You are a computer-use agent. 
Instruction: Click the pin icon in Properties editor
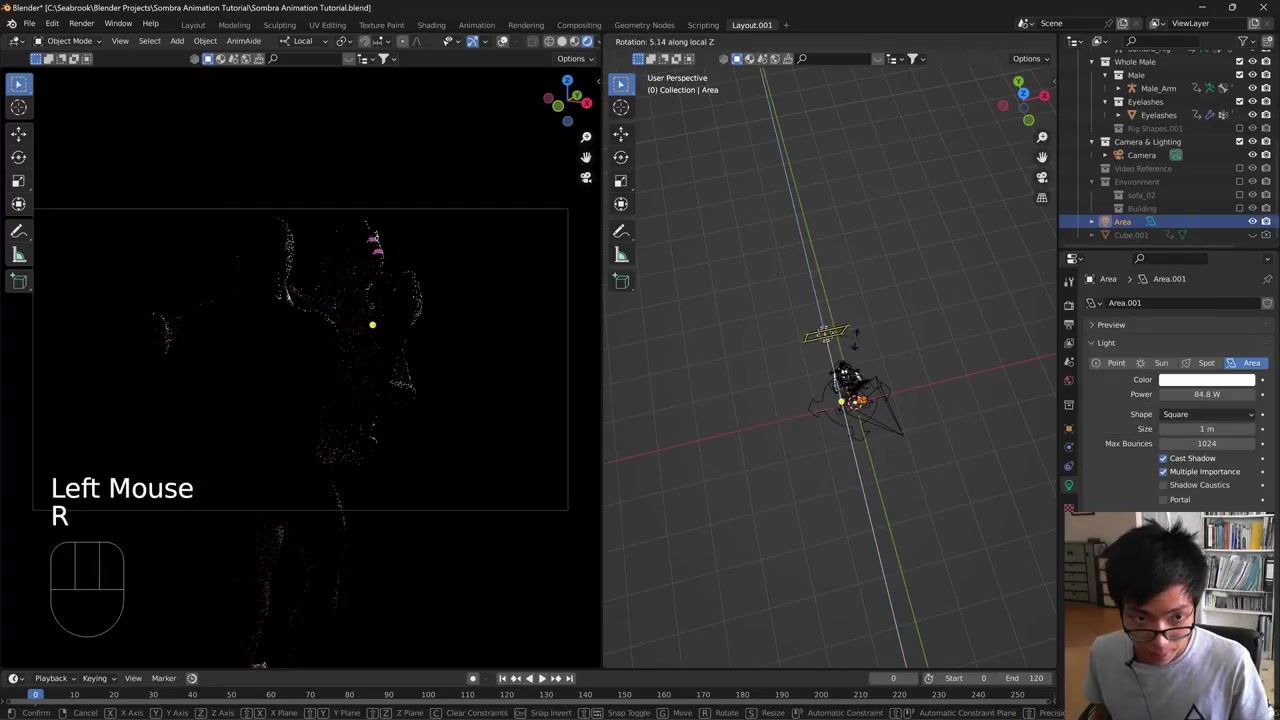click(x=1267, y=279)
